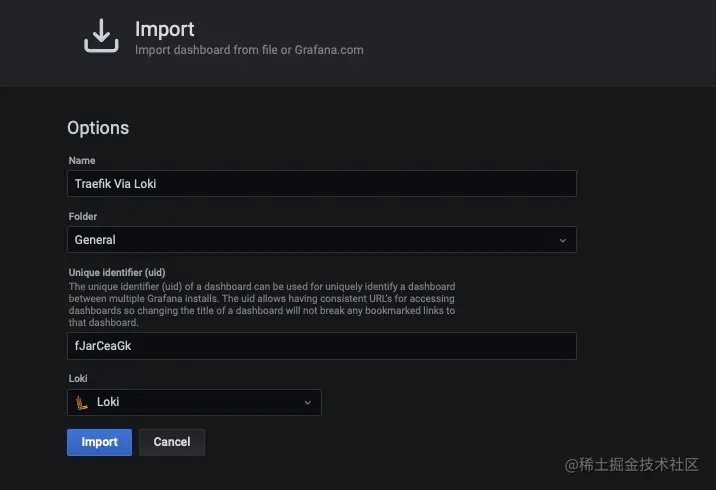
Task: Click the 'Options' section heading
Action: point(98,128)
